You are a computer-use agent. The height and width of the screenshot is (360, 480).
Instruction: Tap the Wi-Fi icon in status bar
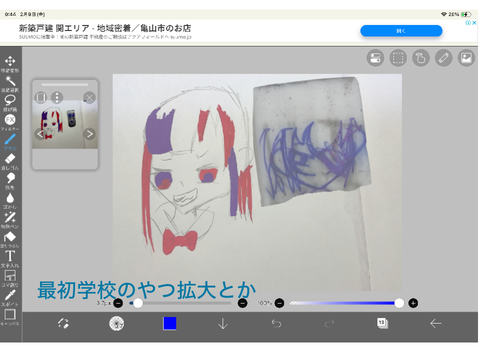coord(444,14)
